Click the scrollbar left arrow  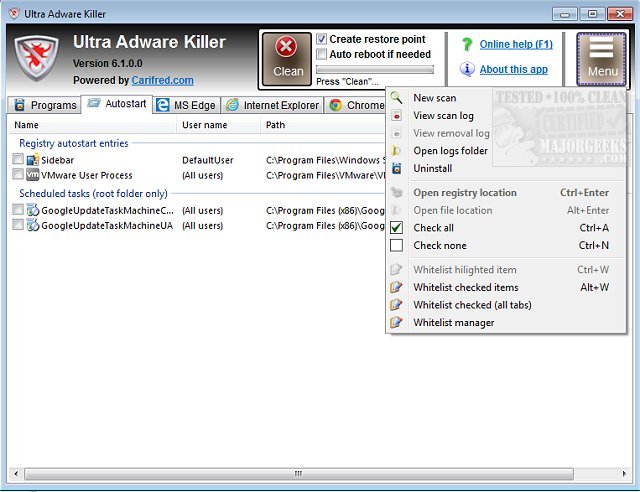point(16,474)
